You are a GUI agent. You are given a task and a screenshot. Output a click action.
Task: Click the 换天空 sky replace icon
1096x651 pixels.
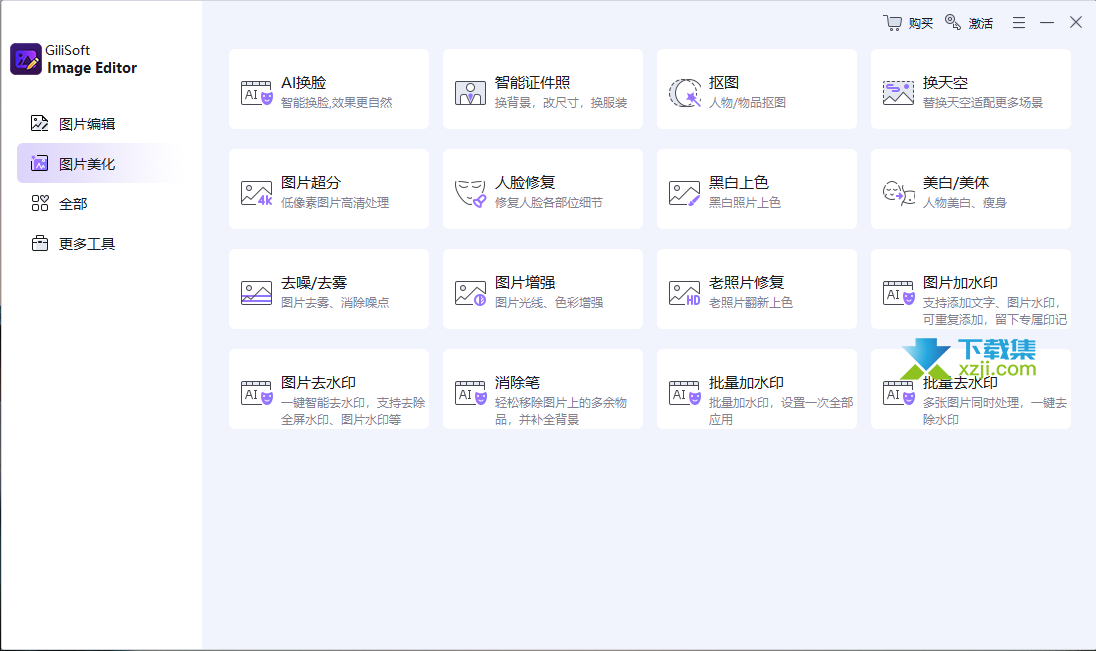[898, 93]
